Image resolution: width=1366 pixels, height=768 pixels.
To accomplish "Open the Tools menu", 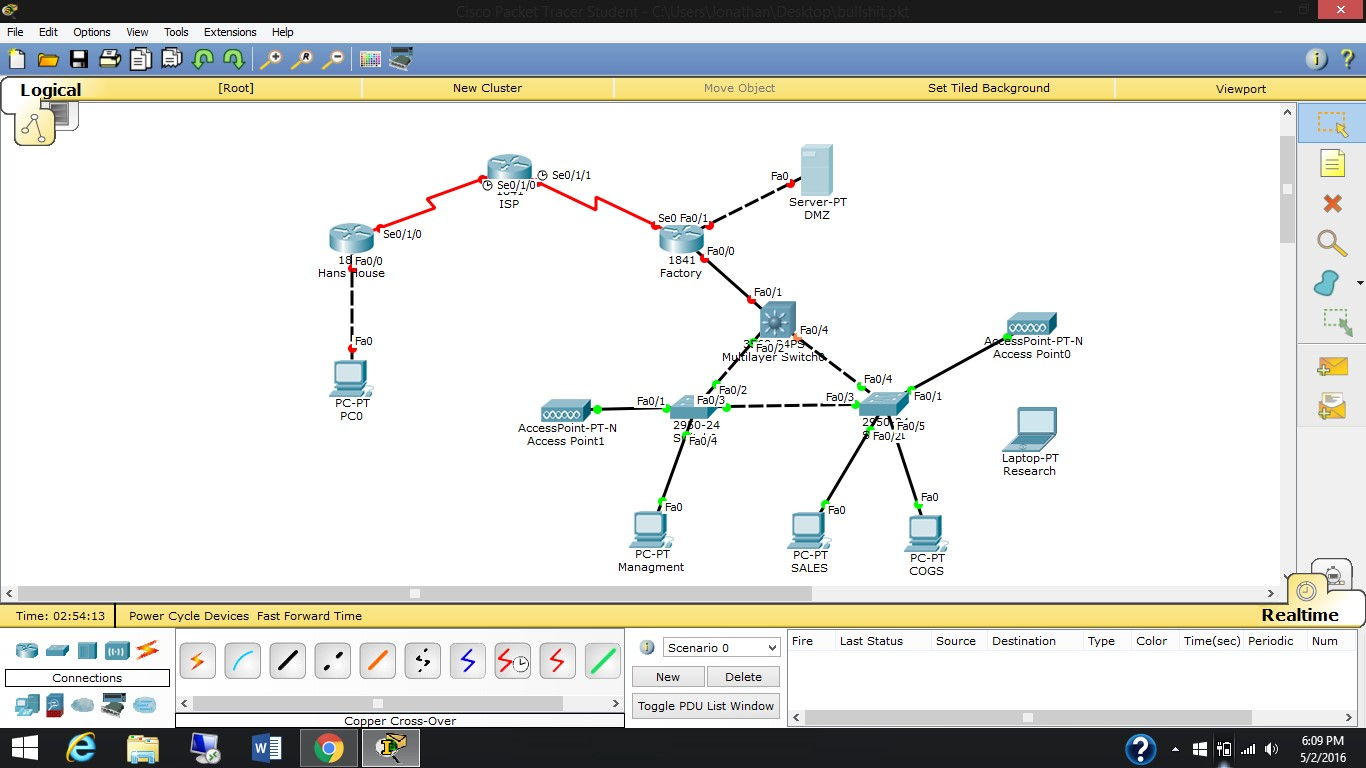I will pos(176,32).
